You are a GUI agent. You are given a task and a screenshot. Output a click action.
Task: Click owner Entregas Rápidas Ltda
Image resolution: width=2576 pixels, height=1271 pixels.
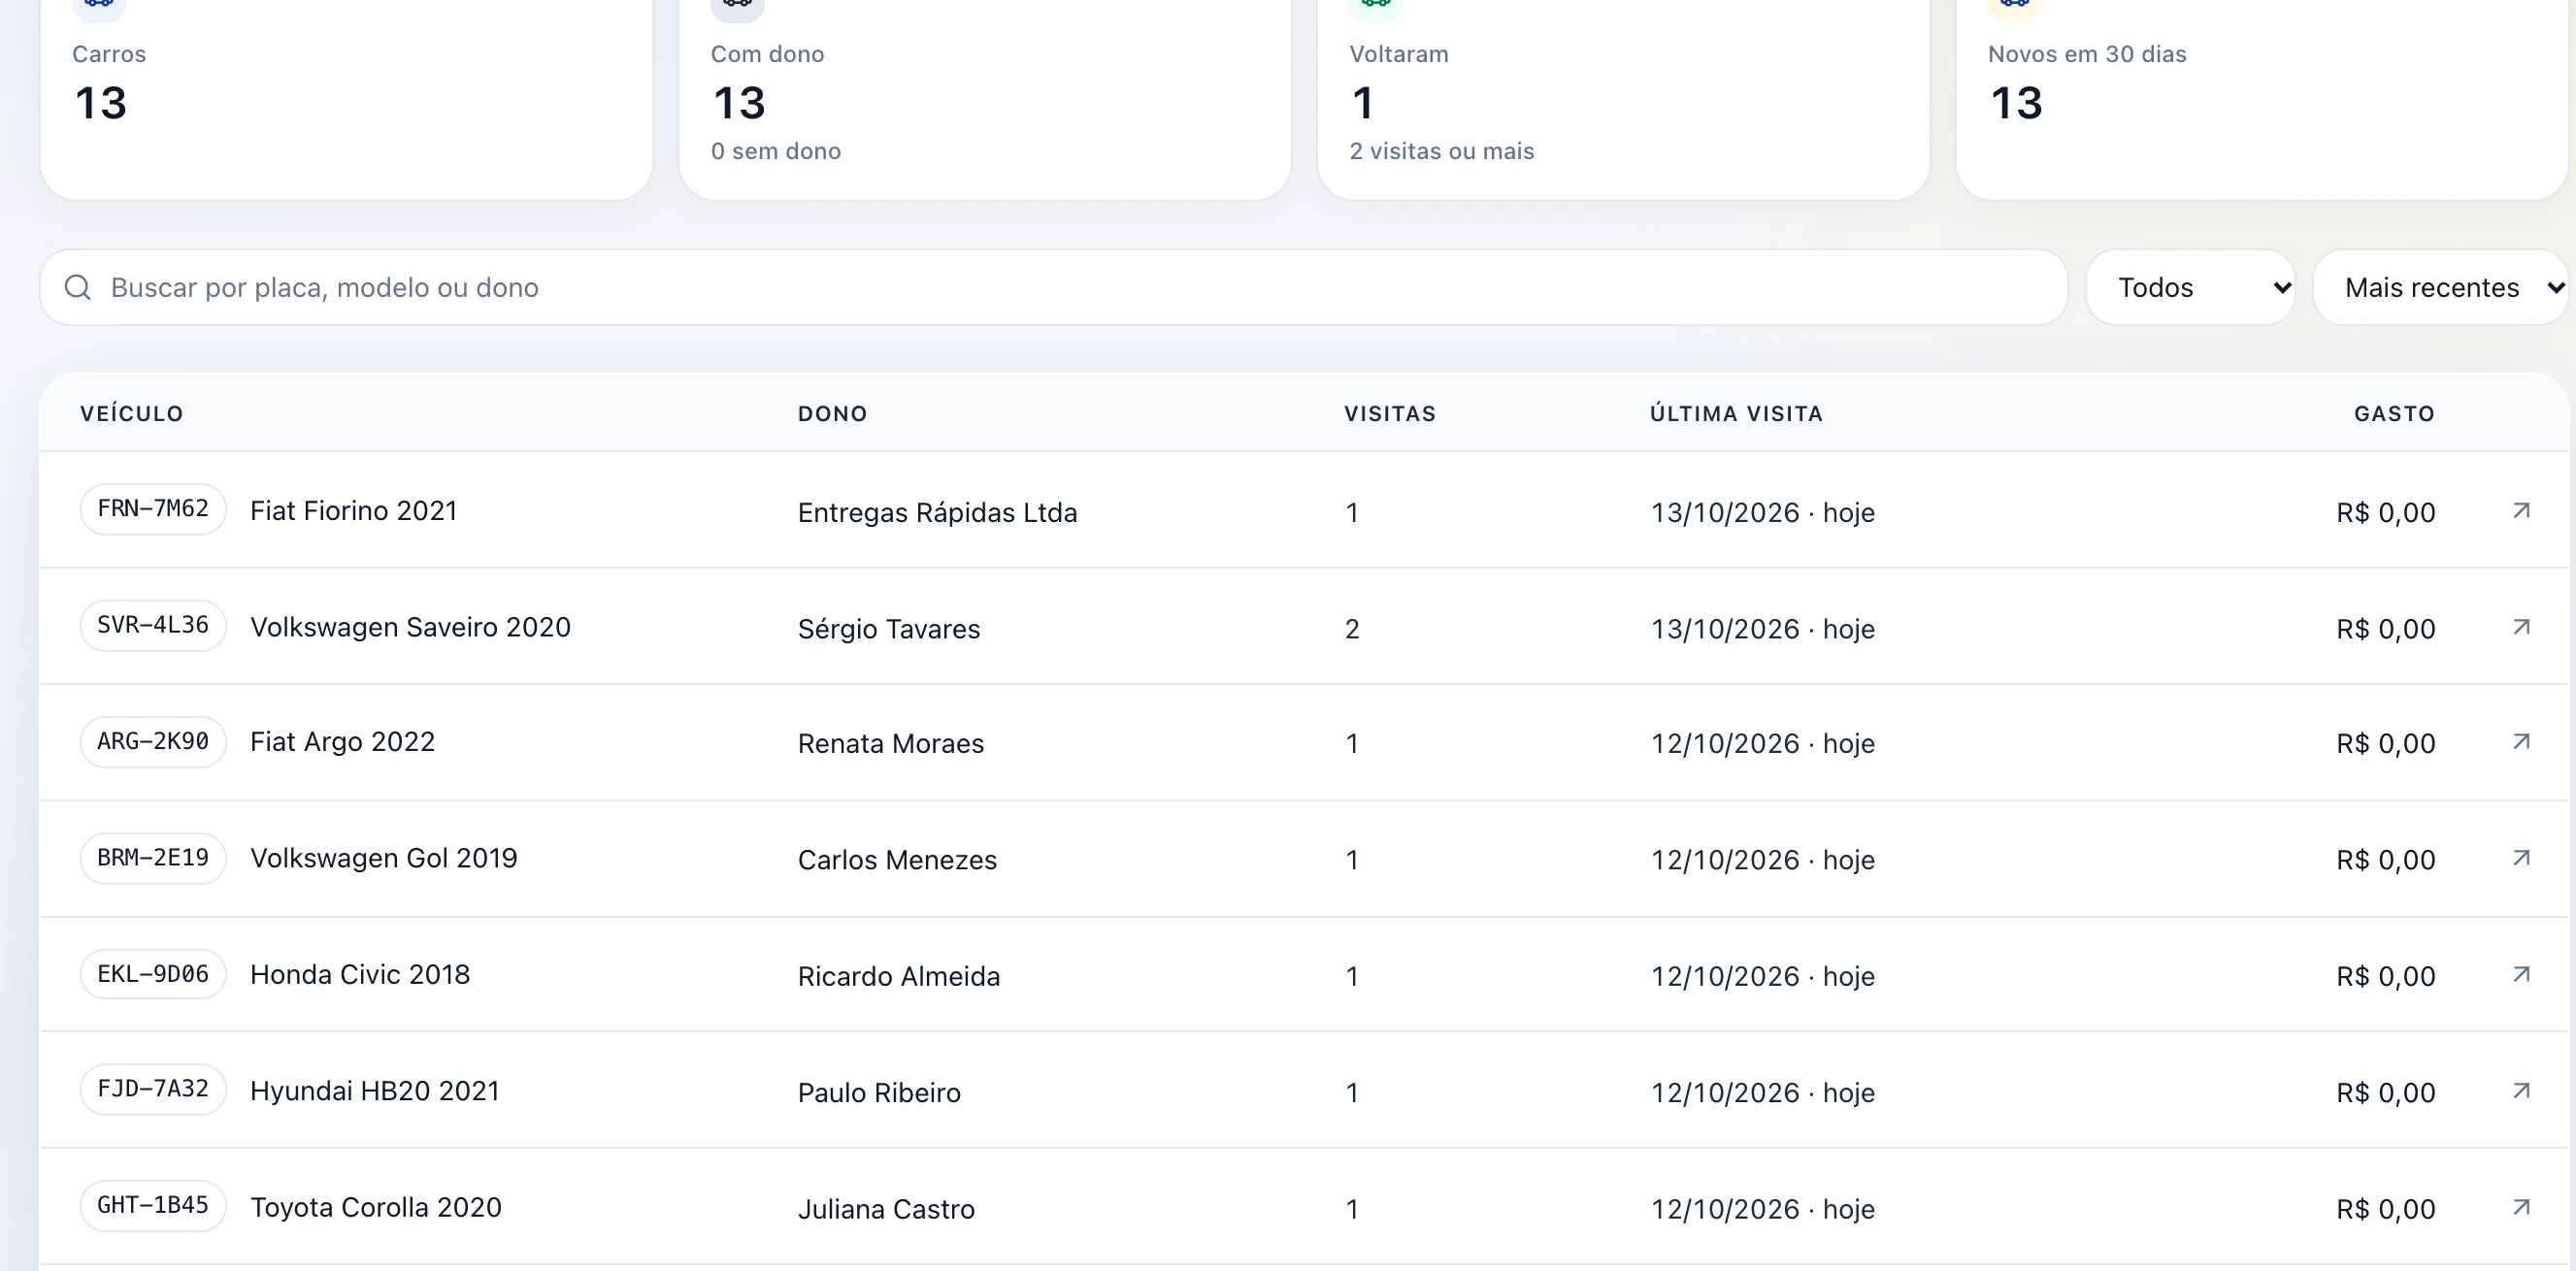pyautogui.click(x=937, y=513)
